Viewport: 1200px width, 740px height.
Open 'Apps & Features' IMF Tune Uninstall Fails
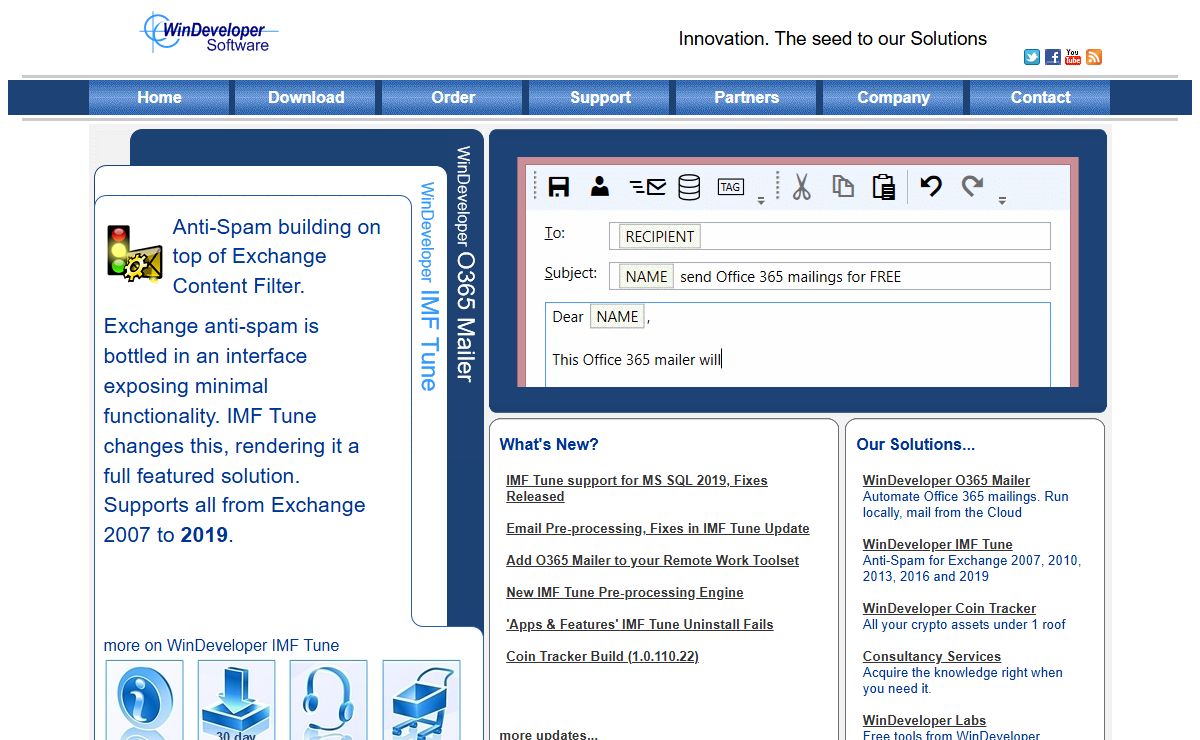[x=640, y=624]
